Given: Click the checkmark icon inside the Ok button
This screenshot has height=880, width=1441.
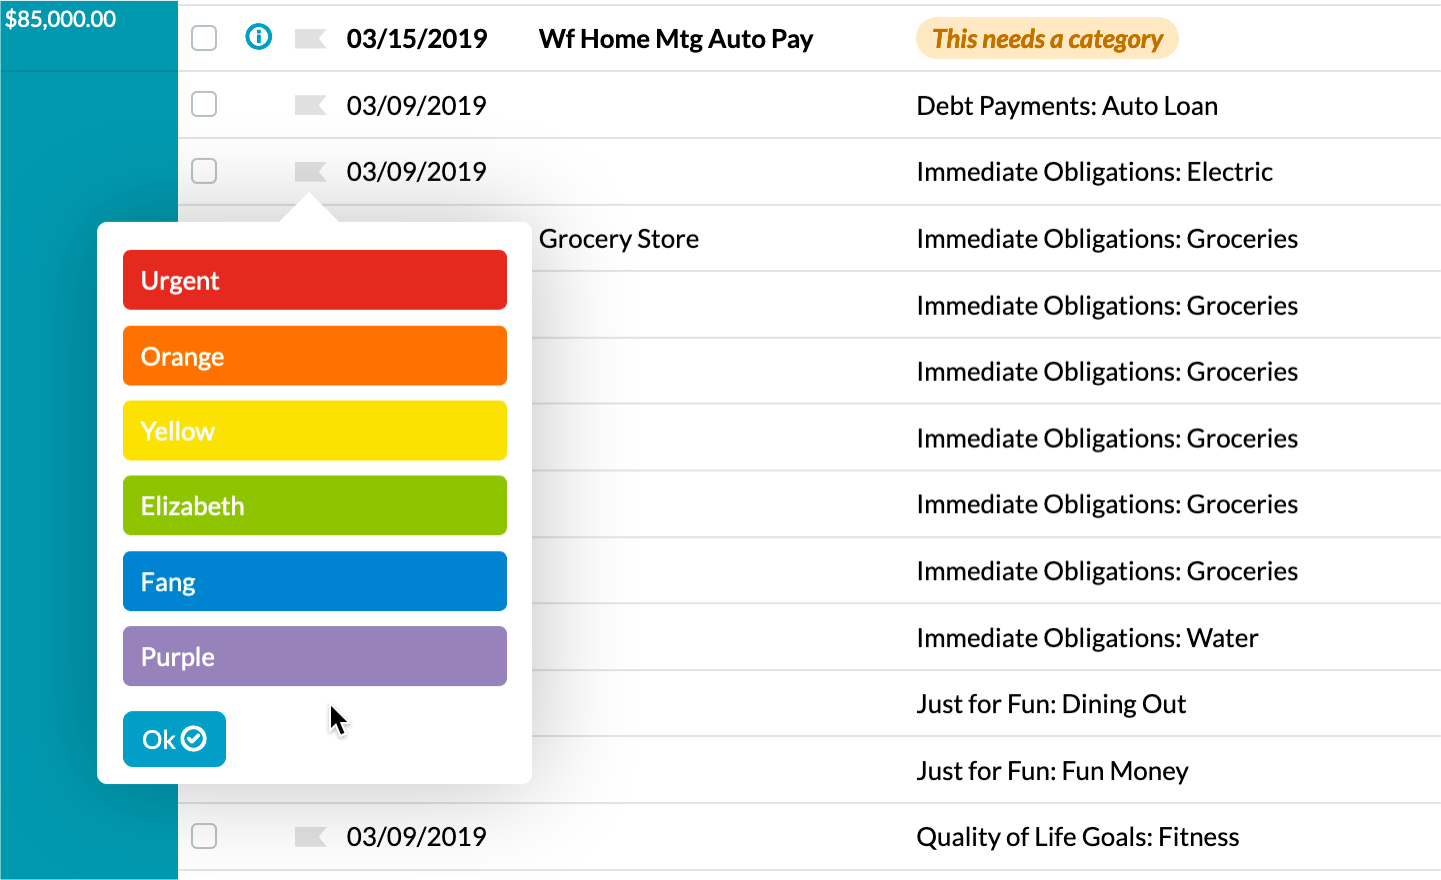Looking at the screenshot, I should pos(195,739).
